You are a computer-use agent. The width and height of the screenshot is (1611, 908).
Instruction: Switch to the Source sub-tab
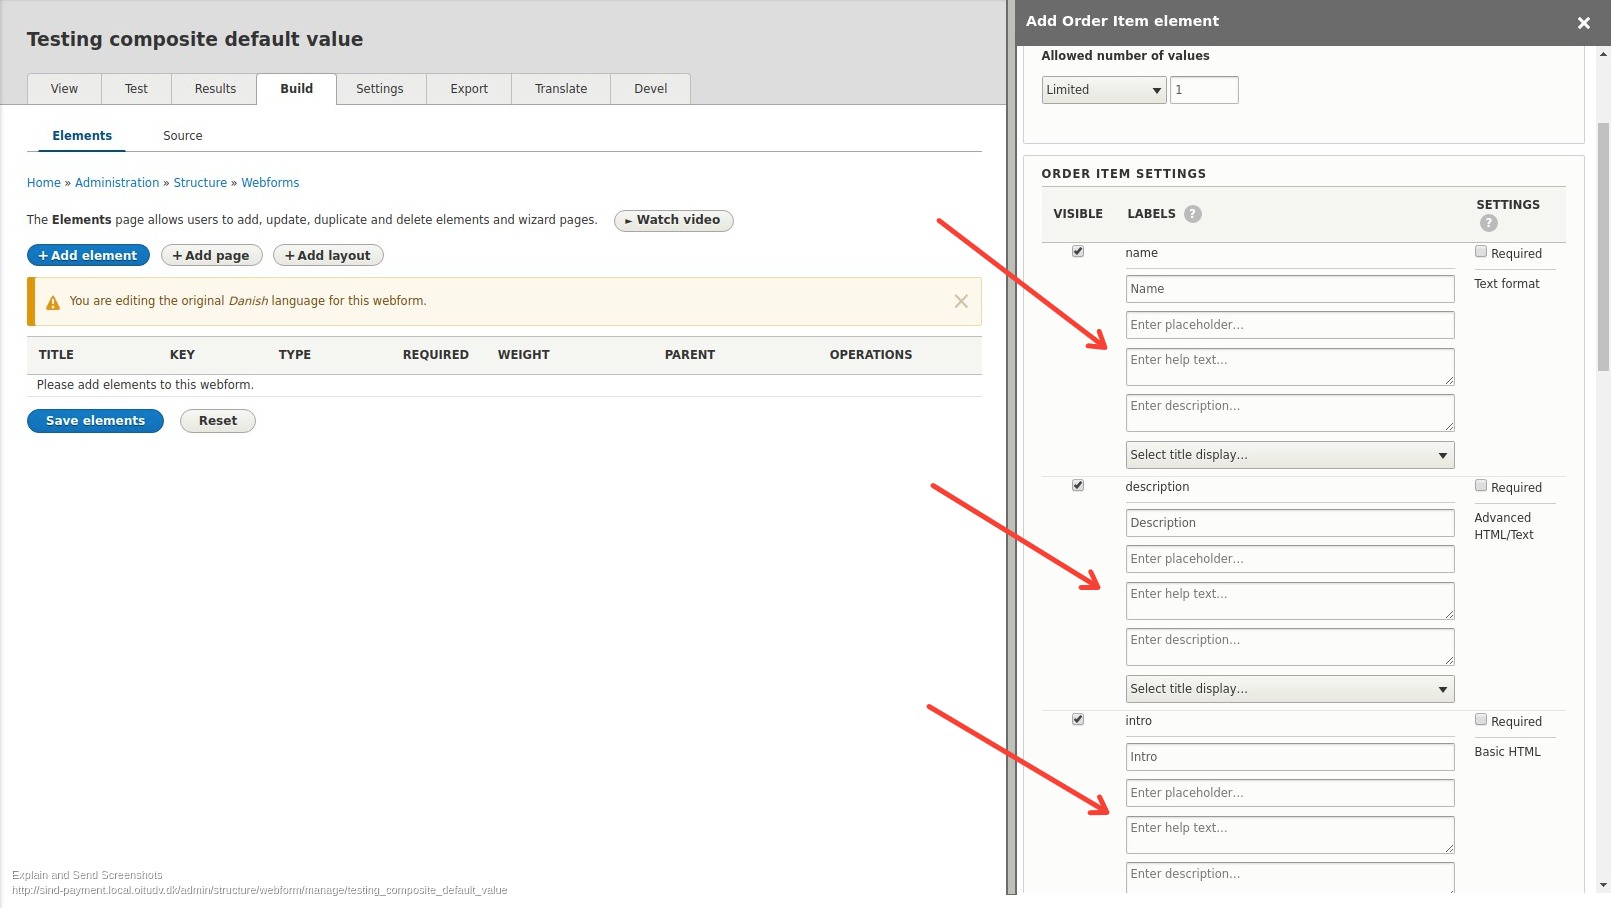[182, 135]
